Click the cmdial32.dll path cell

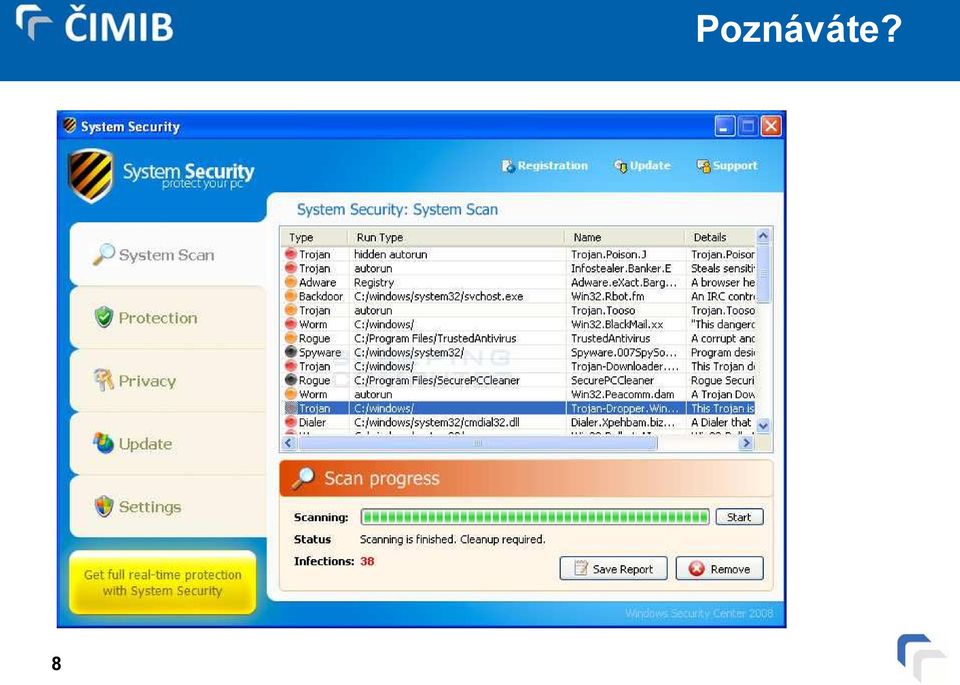pyautogui.click(x=437, y=422)
